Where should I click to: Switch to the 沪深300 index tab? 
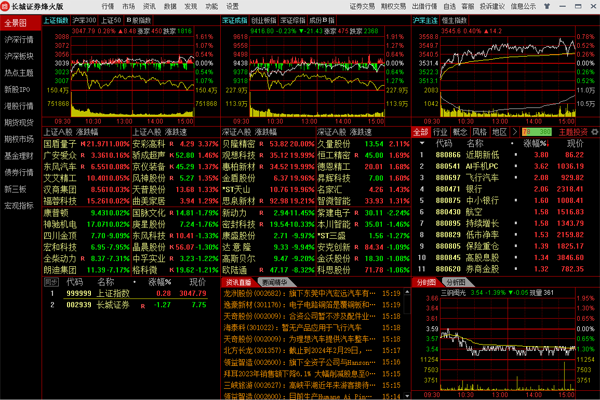[x=84, y=20]
